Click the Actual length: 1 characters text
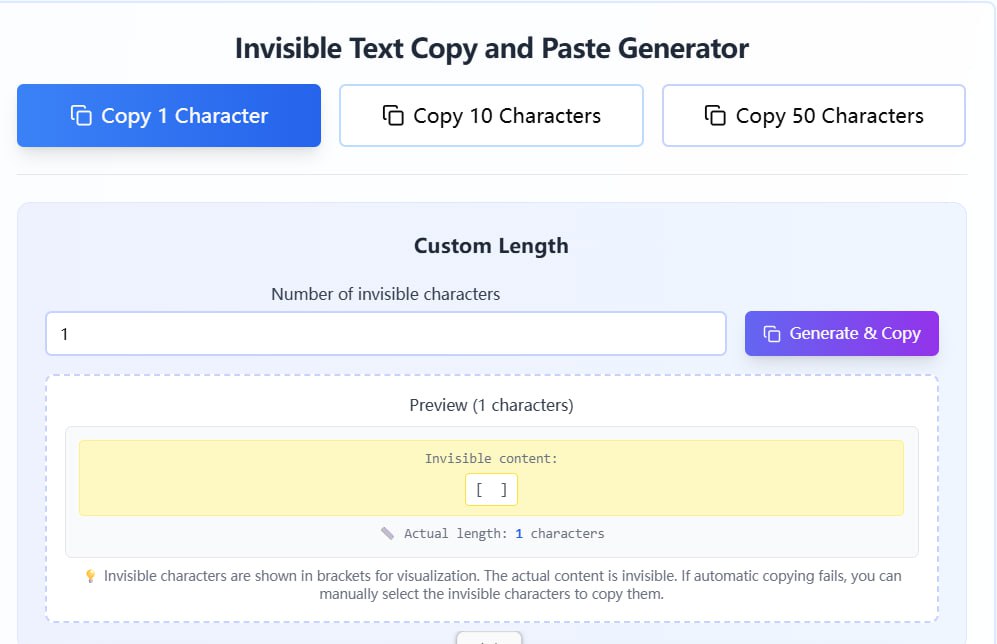This screenshot has height=644, width=997. 504,533
